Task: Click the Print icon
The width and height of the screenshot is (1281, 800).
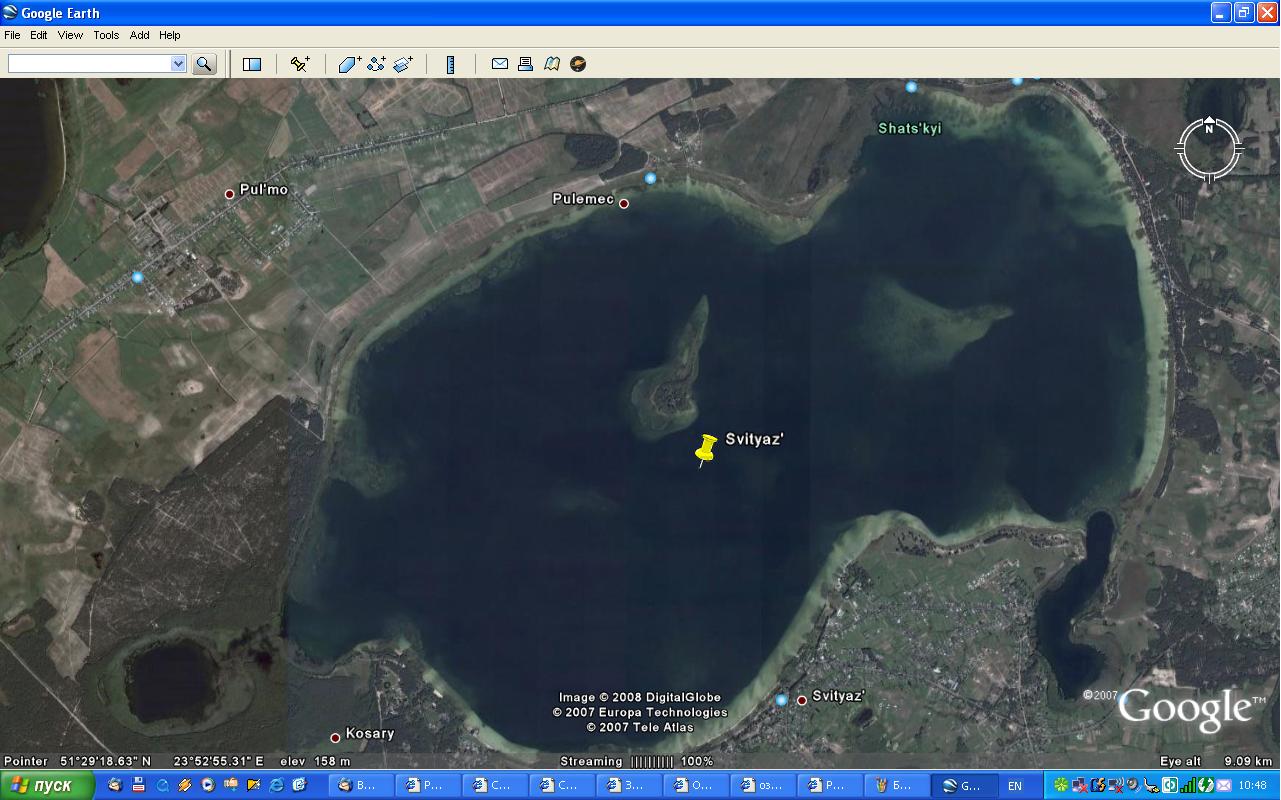Action: (525, 64)
